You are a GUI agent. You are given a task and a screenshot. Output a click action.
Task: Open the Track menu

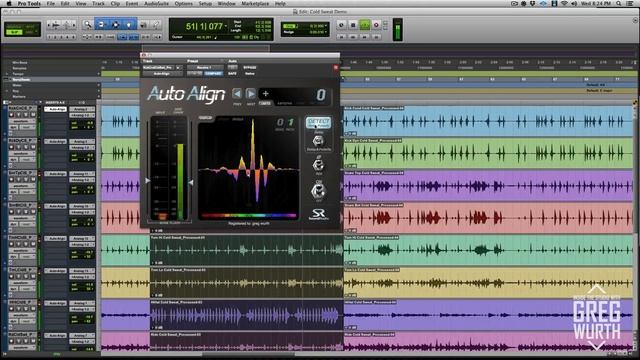(98, 3)
